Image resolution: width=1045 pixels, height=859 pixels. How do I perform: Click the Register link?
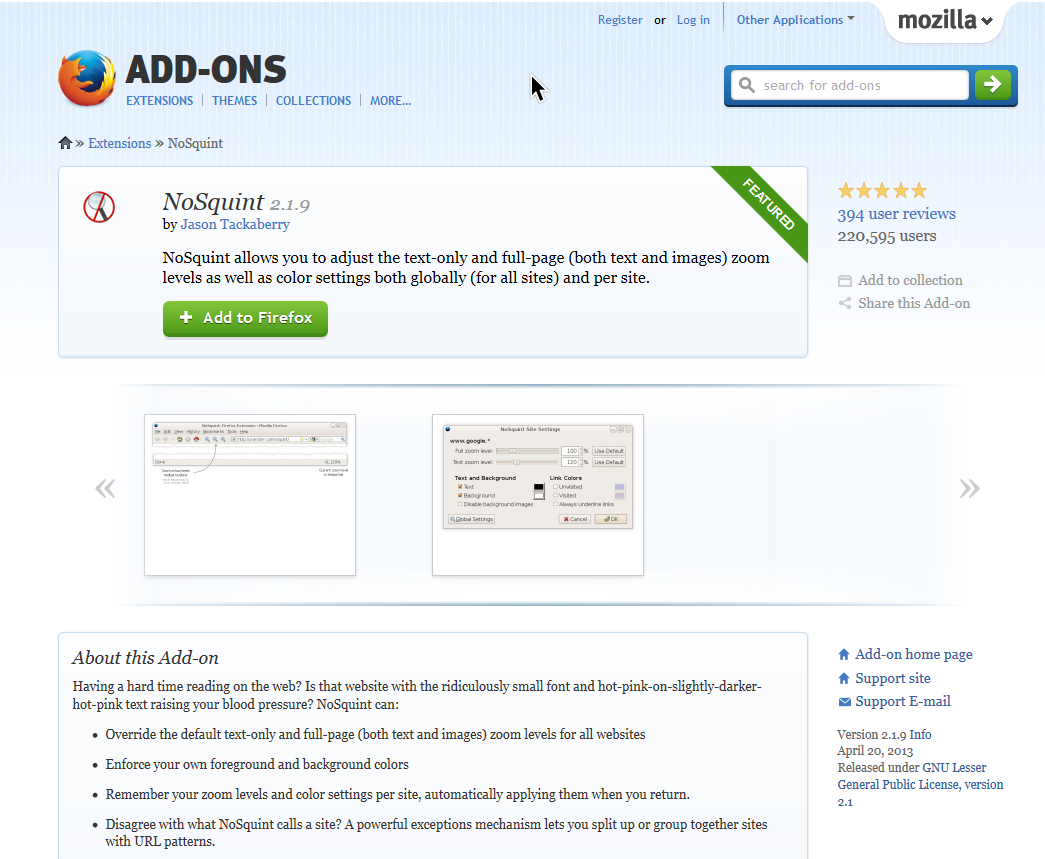[x=620, y=20]
